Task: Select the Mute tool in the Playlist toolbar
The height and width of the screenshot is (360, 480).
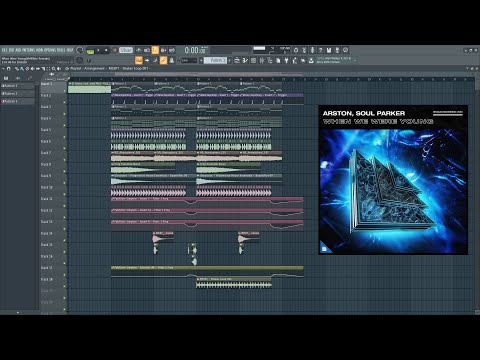Action: [33, 69]
